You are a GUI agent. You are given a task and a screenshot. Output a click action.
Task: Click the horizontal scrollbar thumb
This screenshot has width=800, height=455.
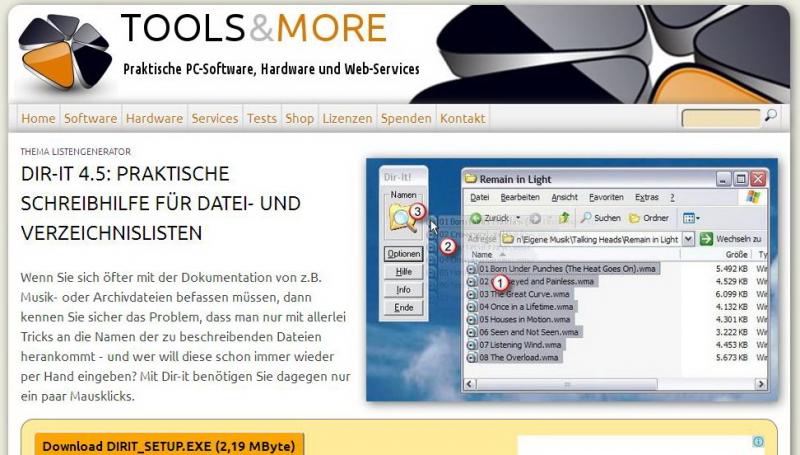(567, 384)
